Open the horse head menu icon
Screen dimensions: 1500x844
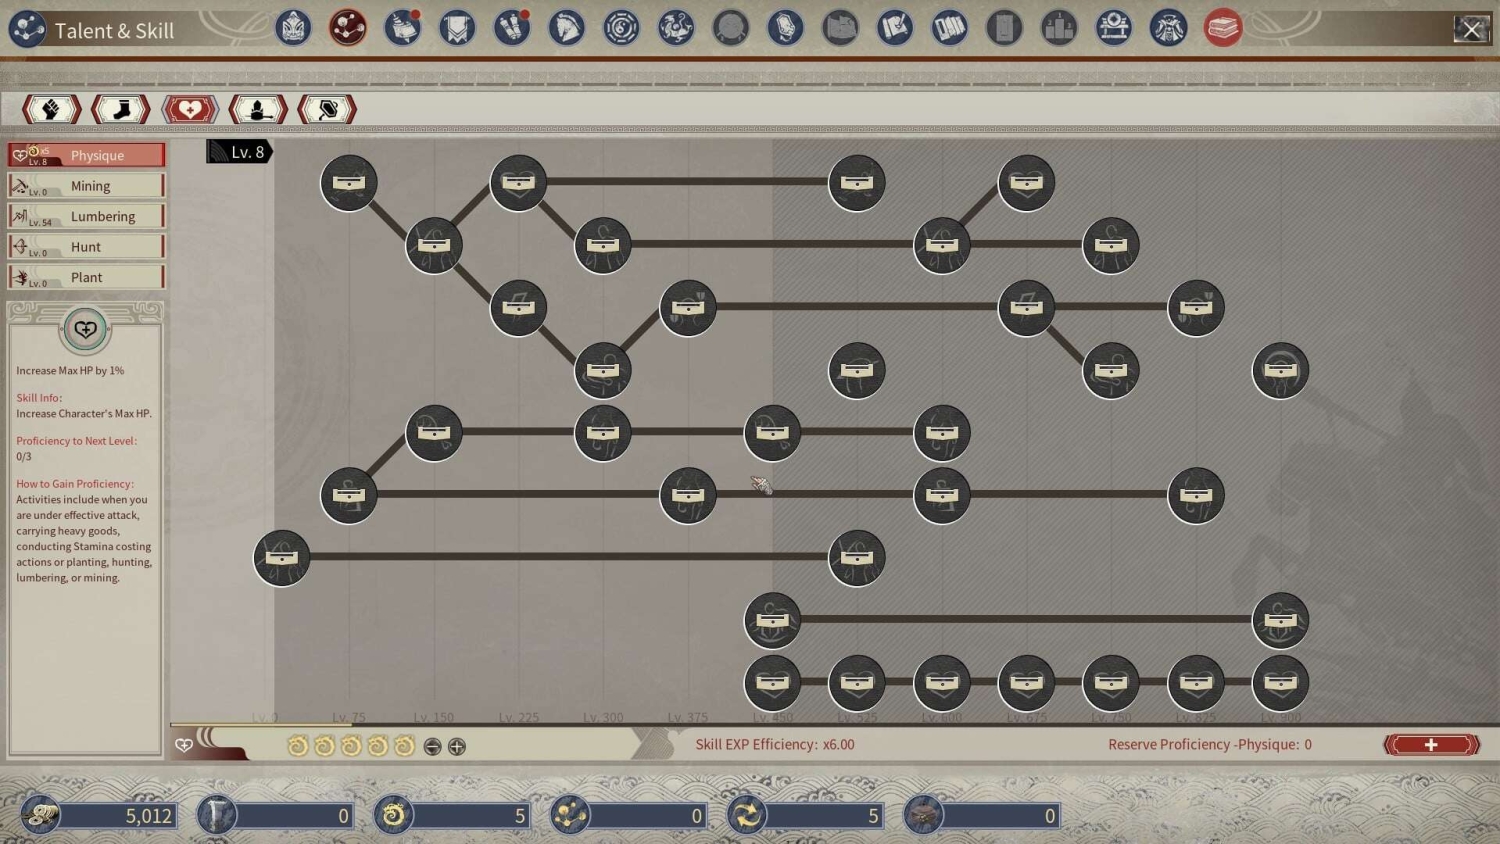pos(566,28)
